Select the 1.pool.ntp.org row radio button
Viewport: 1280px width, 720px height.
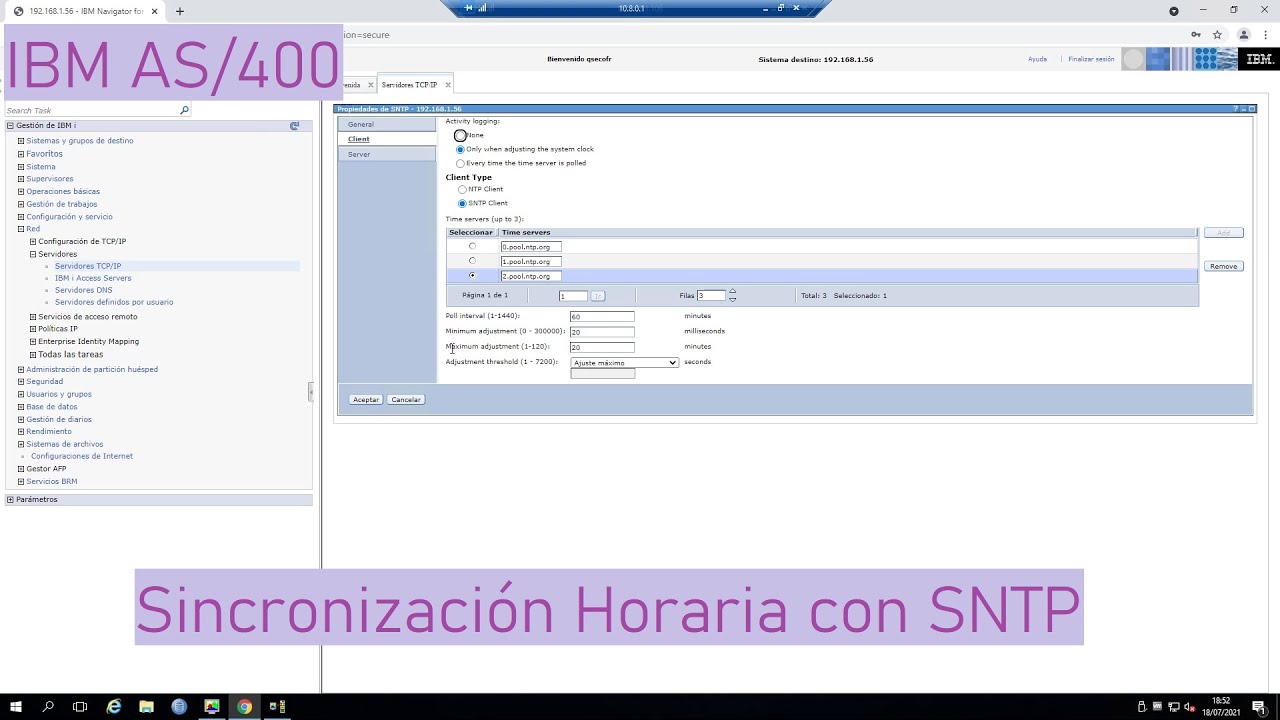[472, 261]
